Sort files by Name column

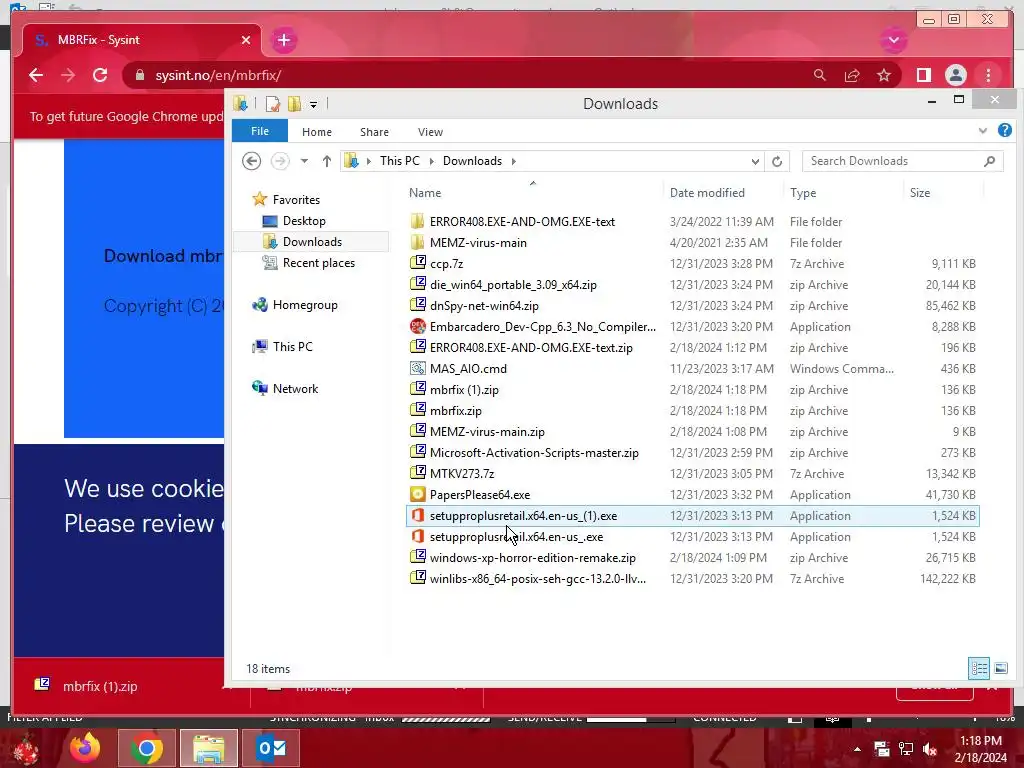pos(424,193)
